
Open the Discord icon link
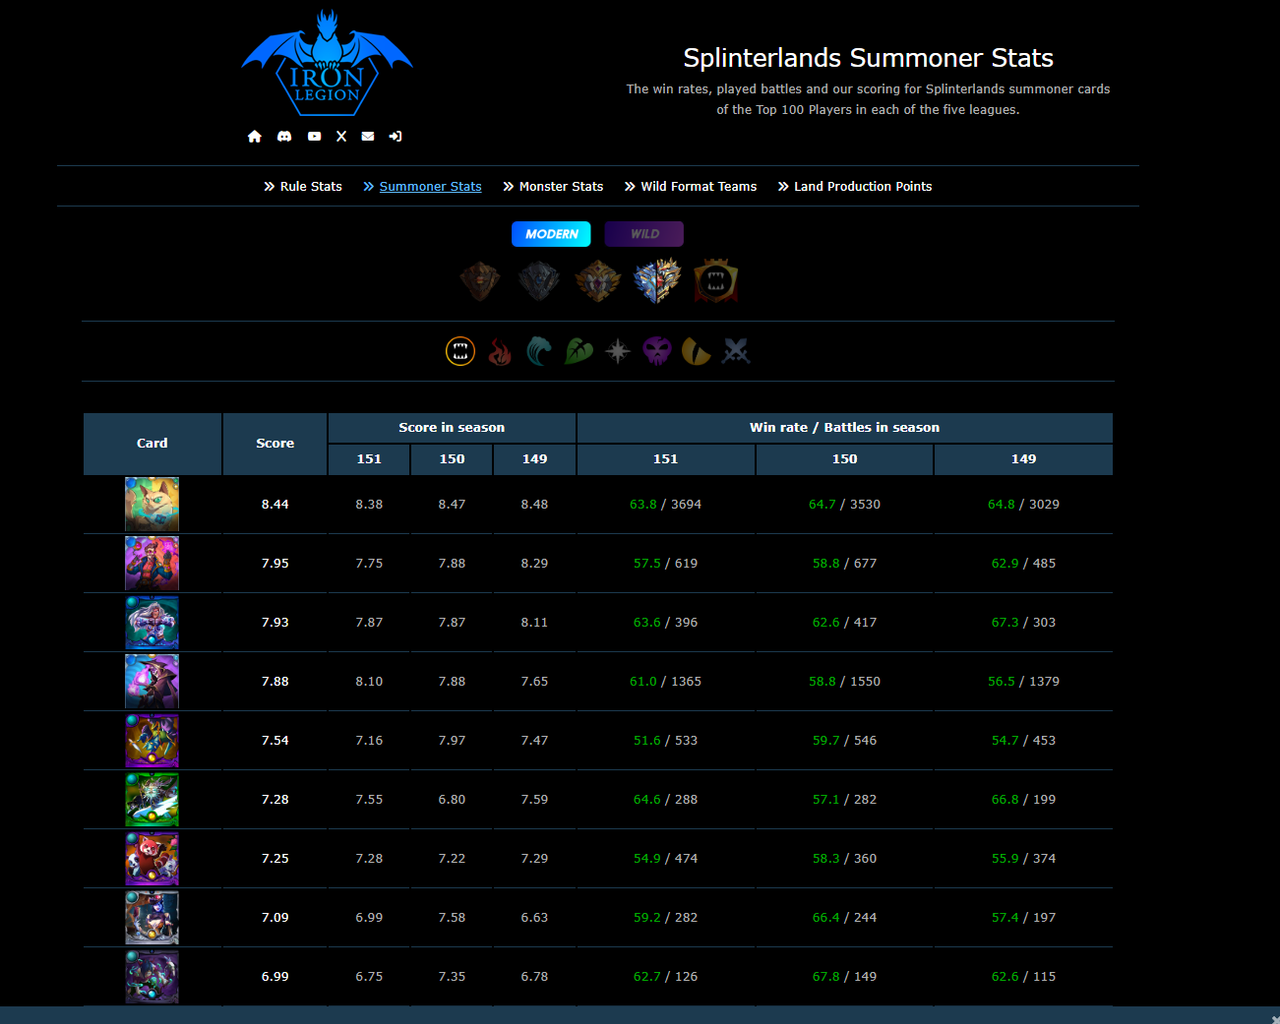pos(284,136)
